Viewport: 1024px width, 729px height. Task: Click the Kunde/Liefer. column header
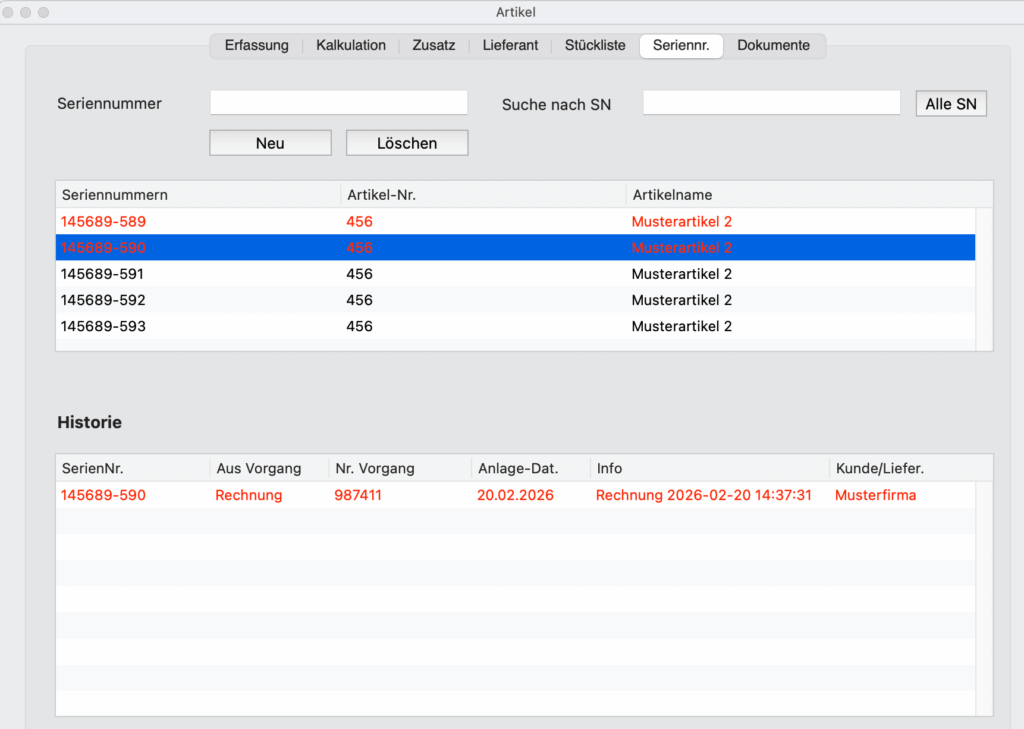click(x=880, y=468)
